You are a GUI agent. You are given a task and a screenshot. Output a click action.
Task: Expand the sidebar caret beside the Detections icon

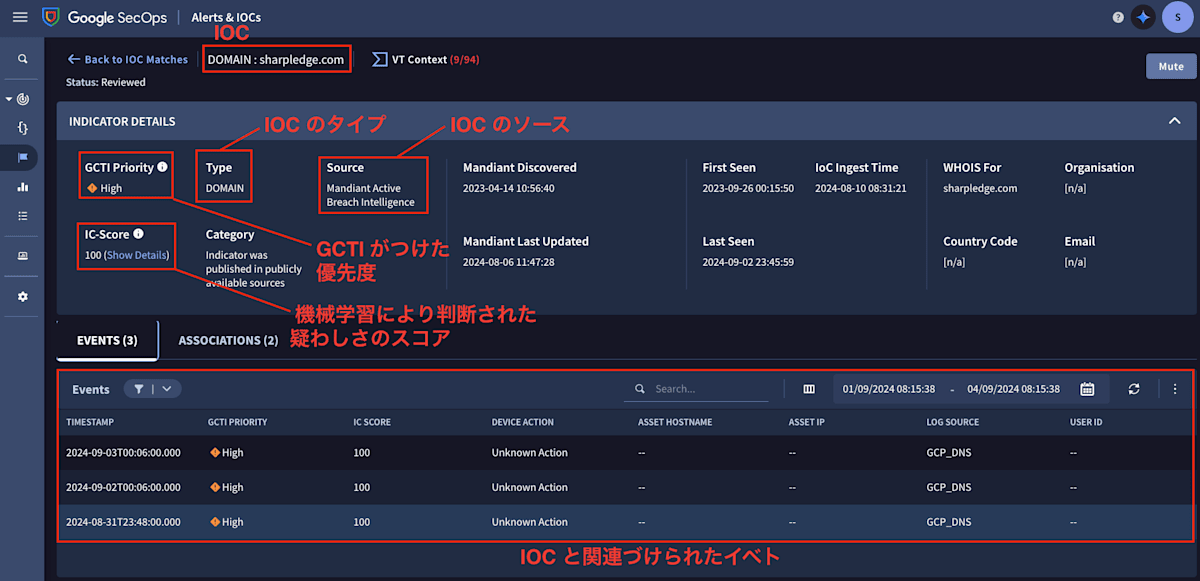click(9, 99)
